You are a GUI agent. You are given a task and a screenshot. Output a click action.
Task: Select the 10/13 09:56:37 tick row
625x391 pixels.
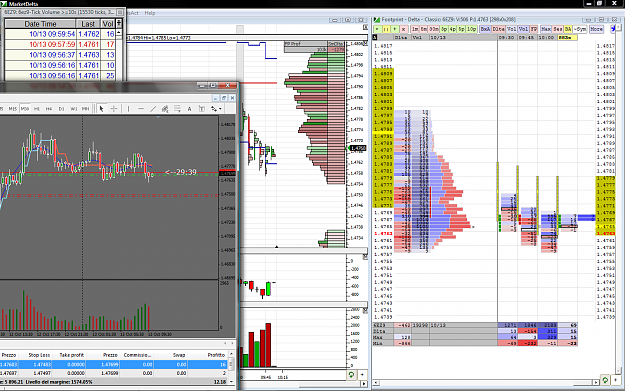[60, 55]
